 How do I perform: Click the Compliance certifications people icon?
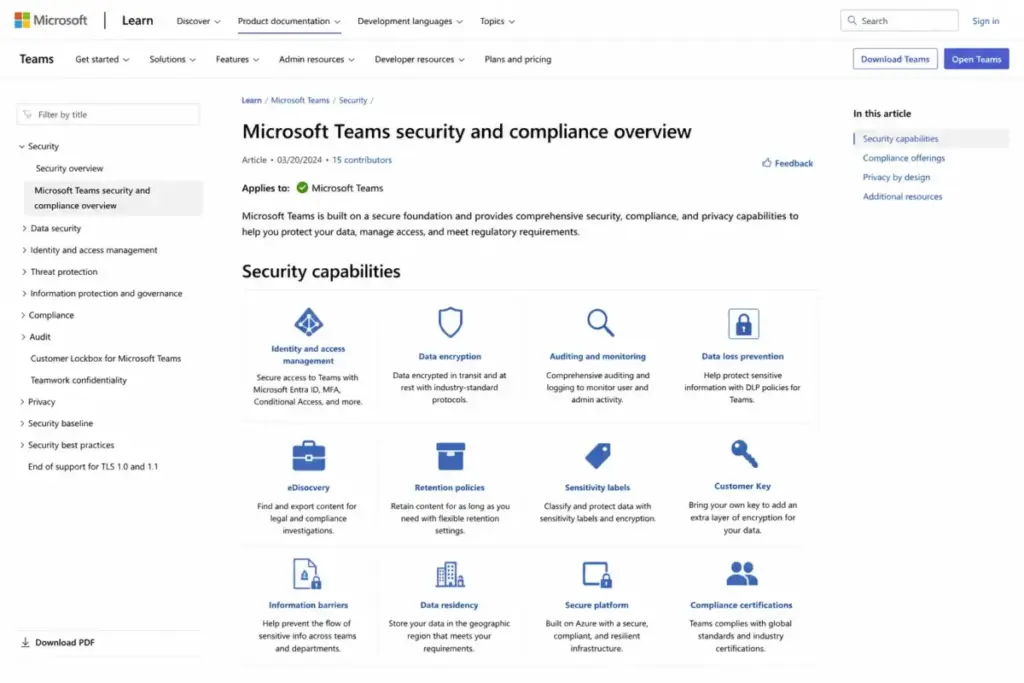pos(742,573)
